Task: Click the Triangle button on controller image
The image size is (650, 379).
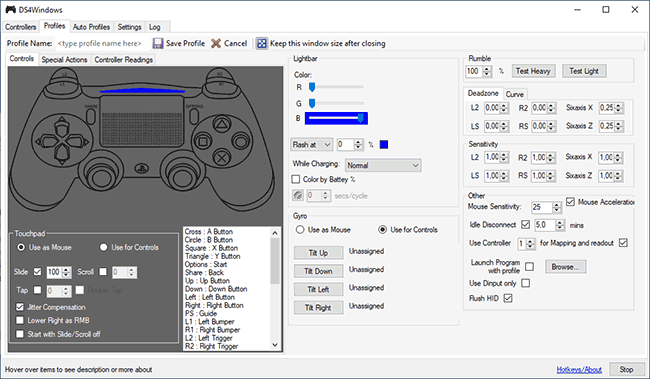Action: coord(222,123)
